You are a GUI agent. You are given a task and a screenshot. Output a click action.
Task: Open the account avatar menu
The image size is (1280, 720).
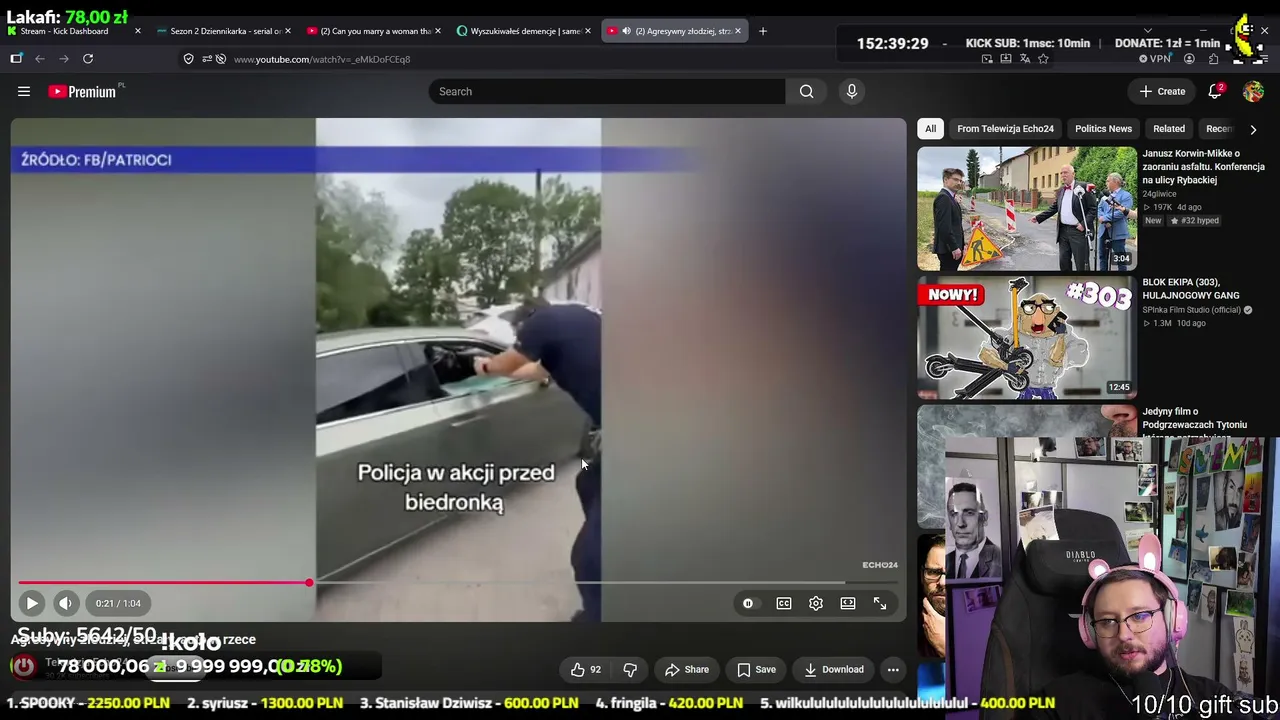[1253, 92]
